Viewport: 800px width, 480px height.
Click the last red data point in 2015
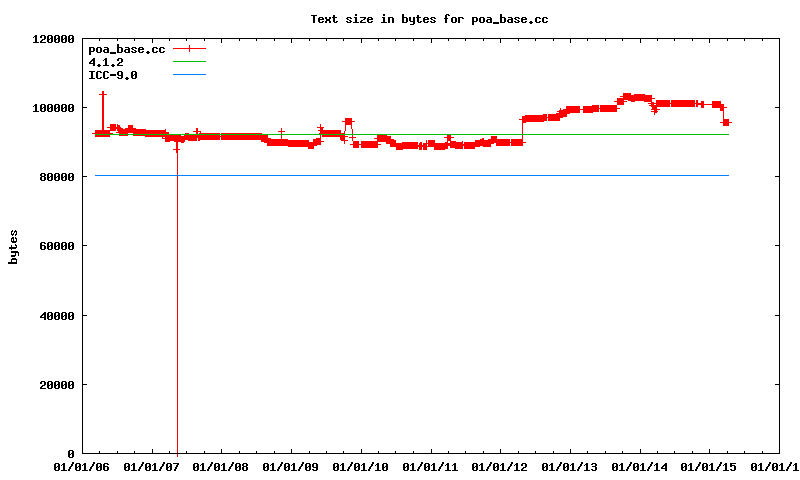point(727,122)
